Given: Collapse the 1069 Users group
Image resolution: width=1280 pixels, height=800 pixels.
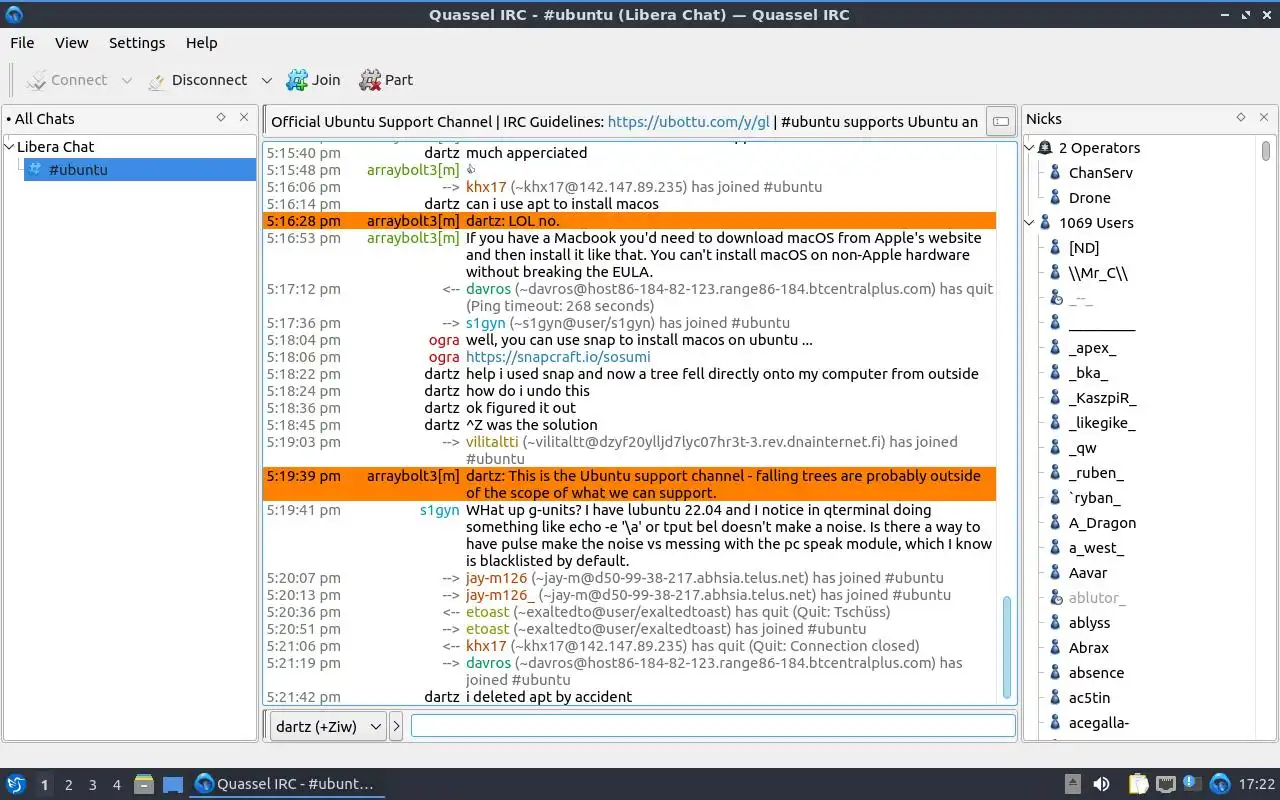Looking at the screenshot, I should click(1031, 223).
